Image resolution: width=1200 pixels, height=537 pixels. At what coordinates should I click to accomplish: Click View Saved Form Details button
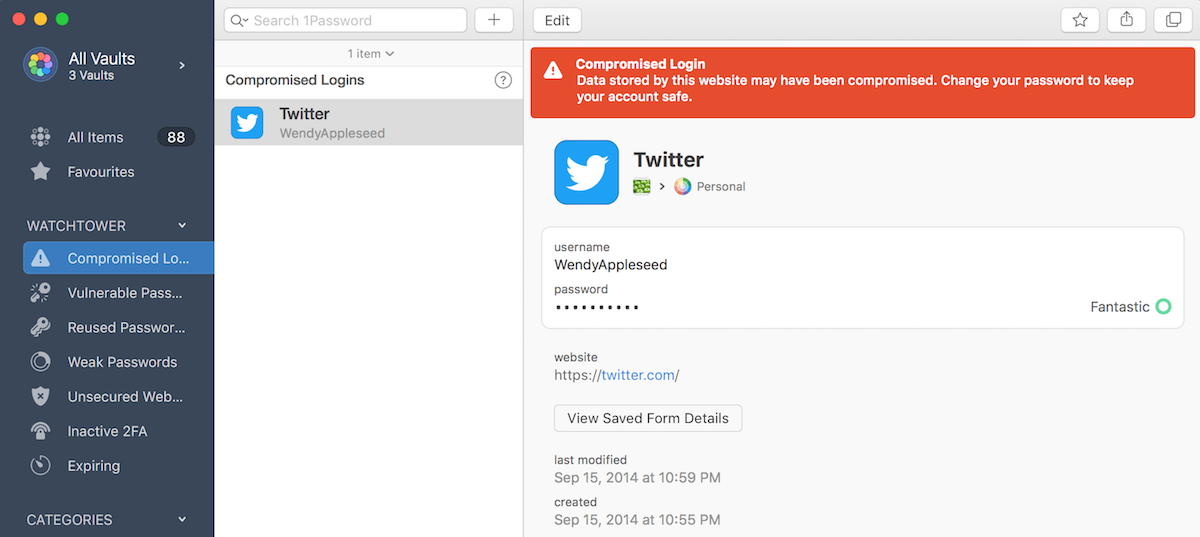[x=648, y=418]
